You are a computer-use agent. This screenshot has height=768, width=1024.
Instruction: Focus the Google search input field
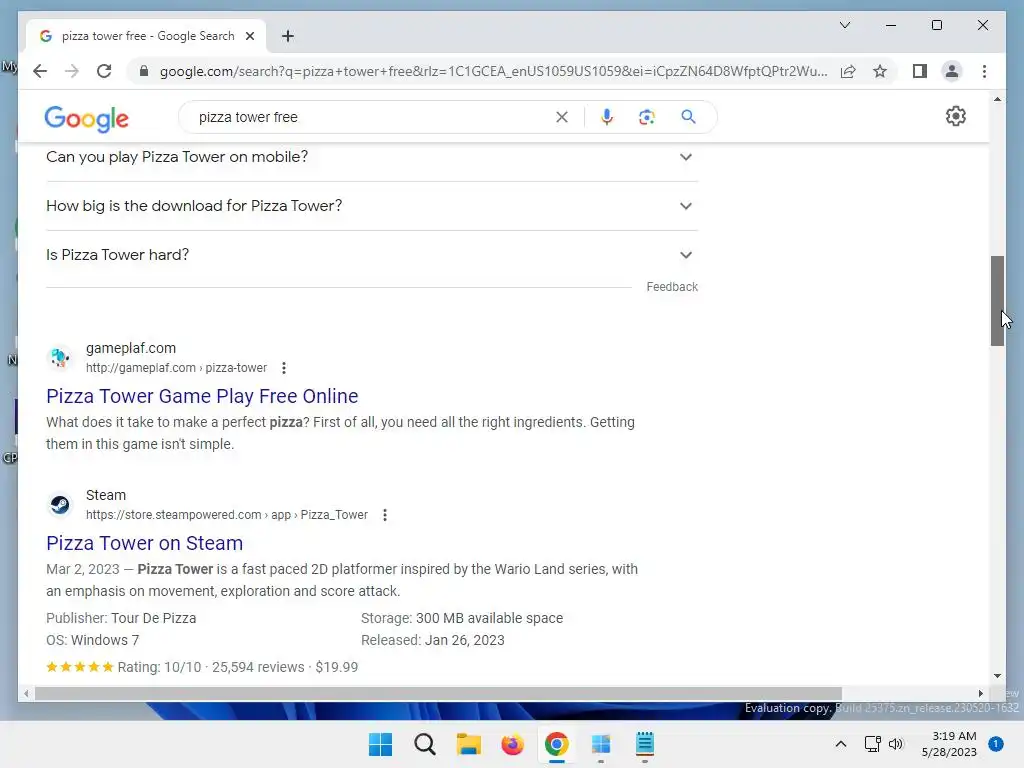[372, 117]
